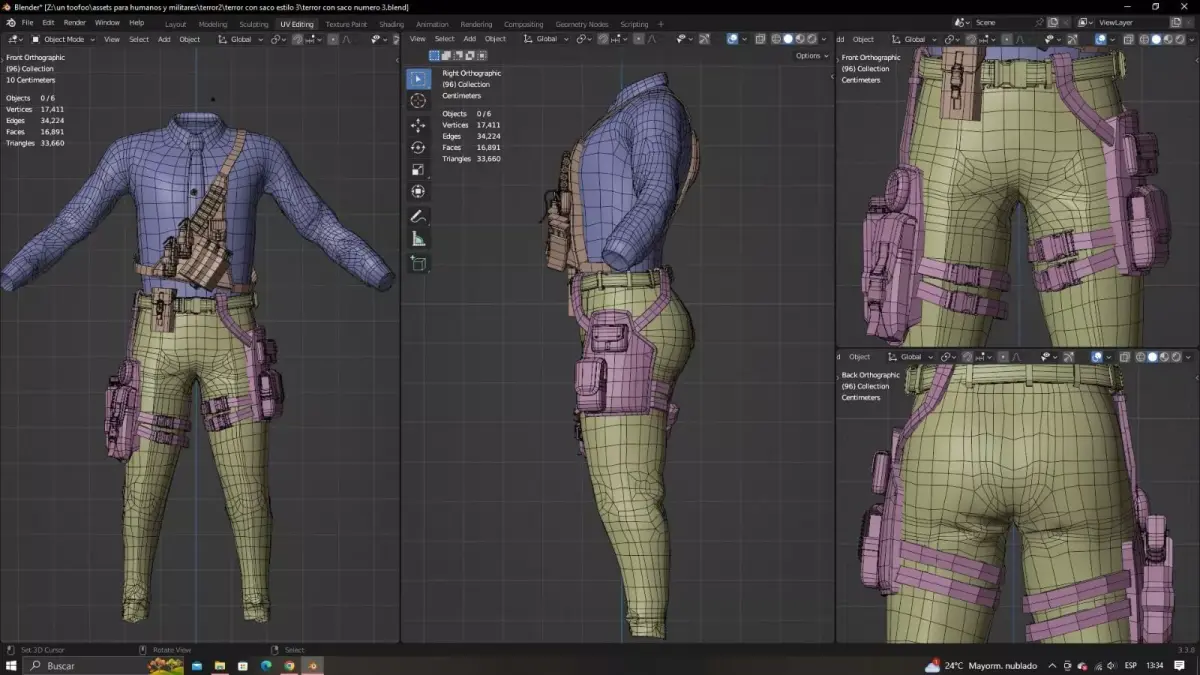
Task: Select the Rotate tool in toolbar
Action: click(418, 148)
